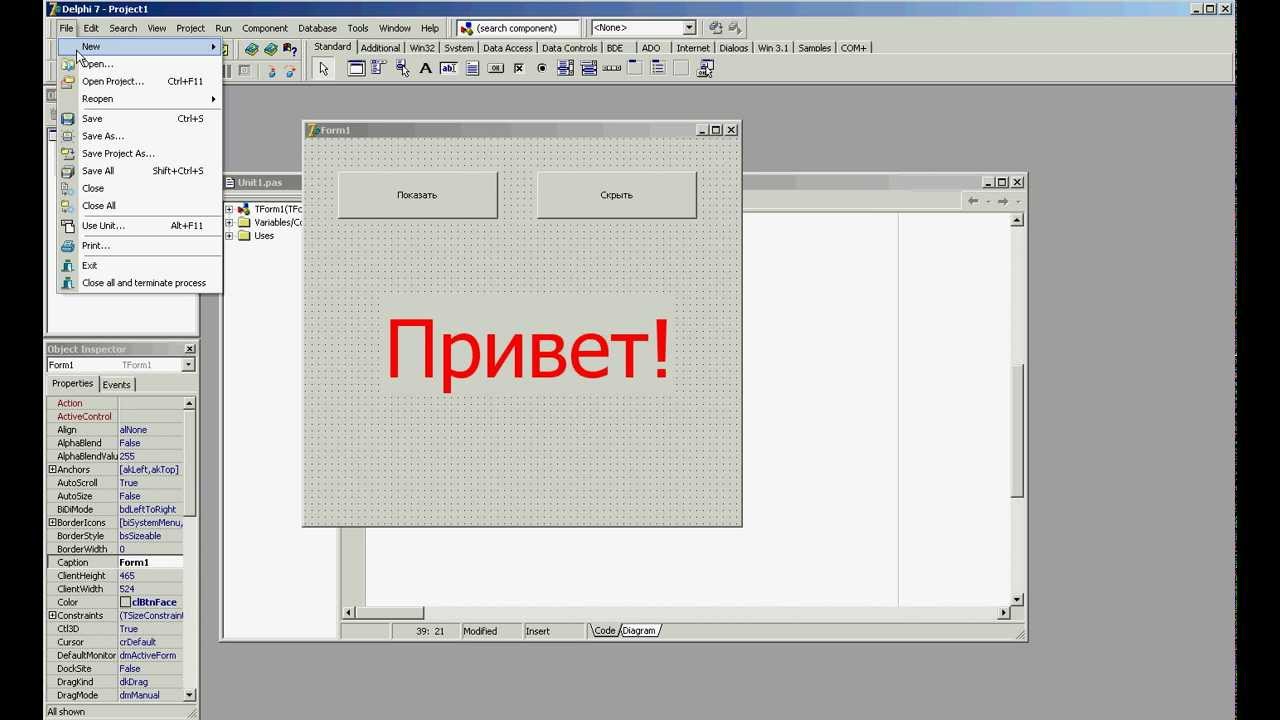Choose Open Project from File menu

[139, 81]
